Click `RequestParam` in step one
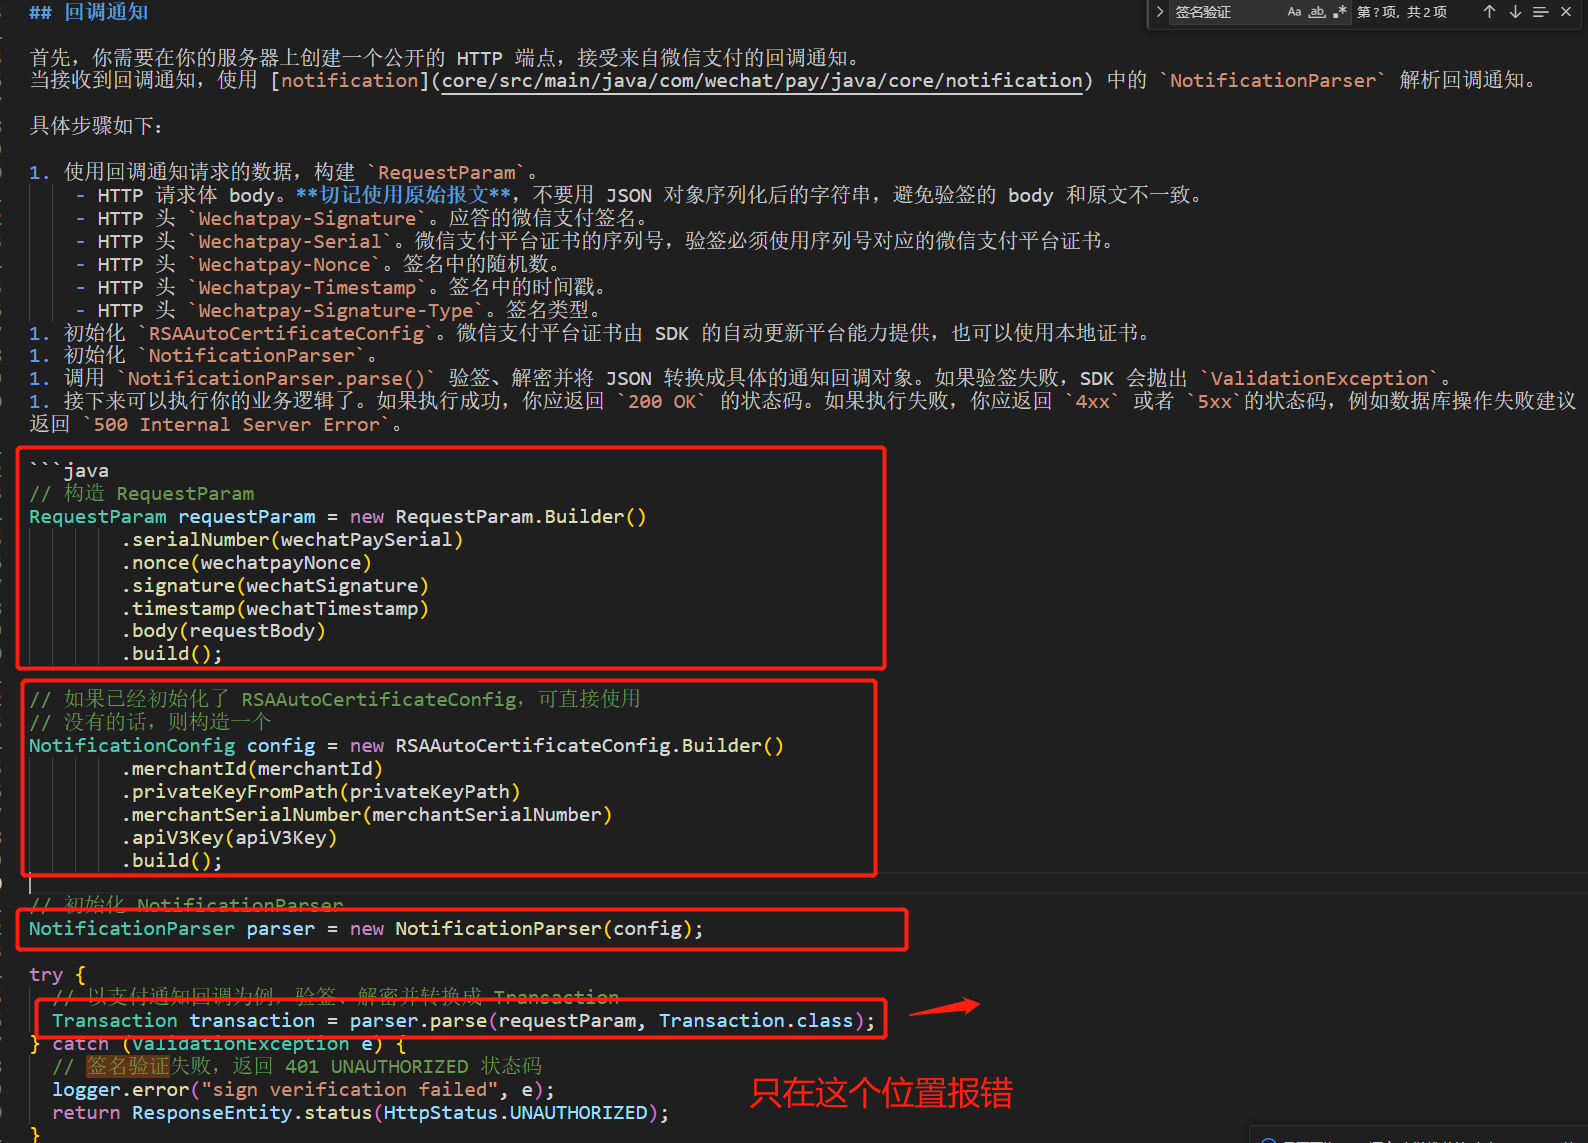Viewport: 1588px width, 1143px height. [447, 172]
